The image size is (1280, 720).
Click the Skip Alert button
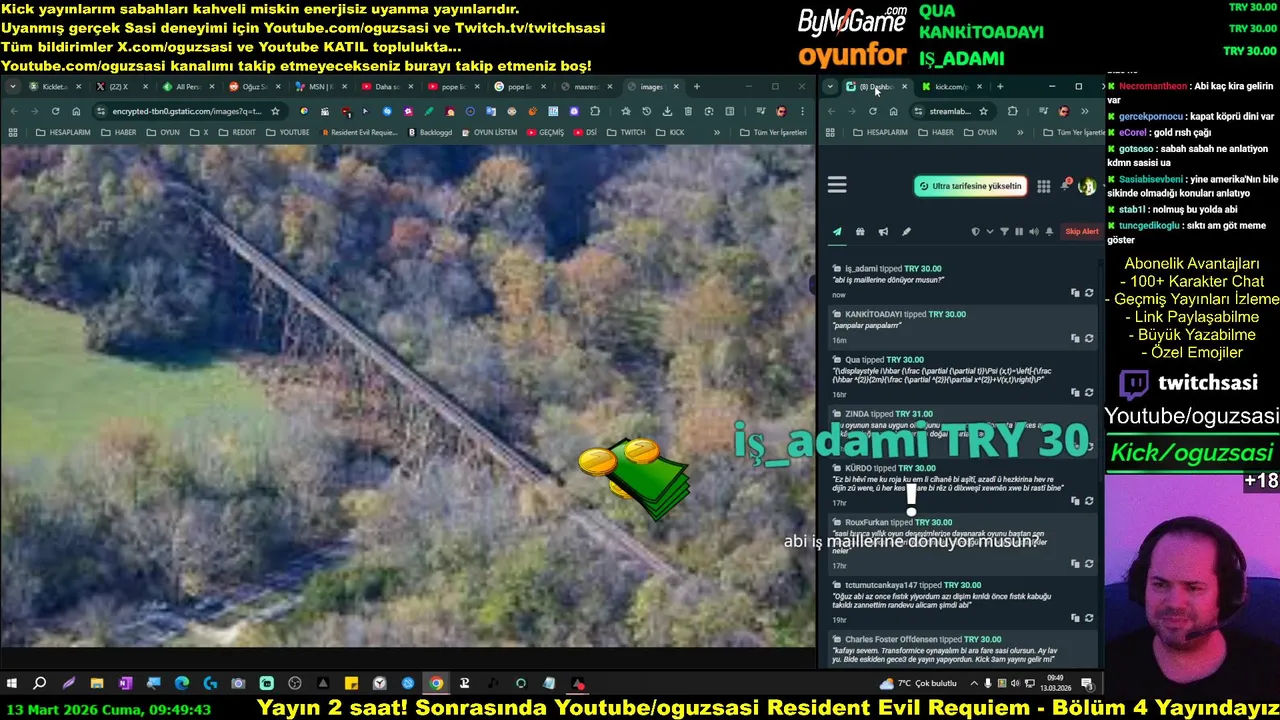pyautogui.click(x=1081, y=232)
